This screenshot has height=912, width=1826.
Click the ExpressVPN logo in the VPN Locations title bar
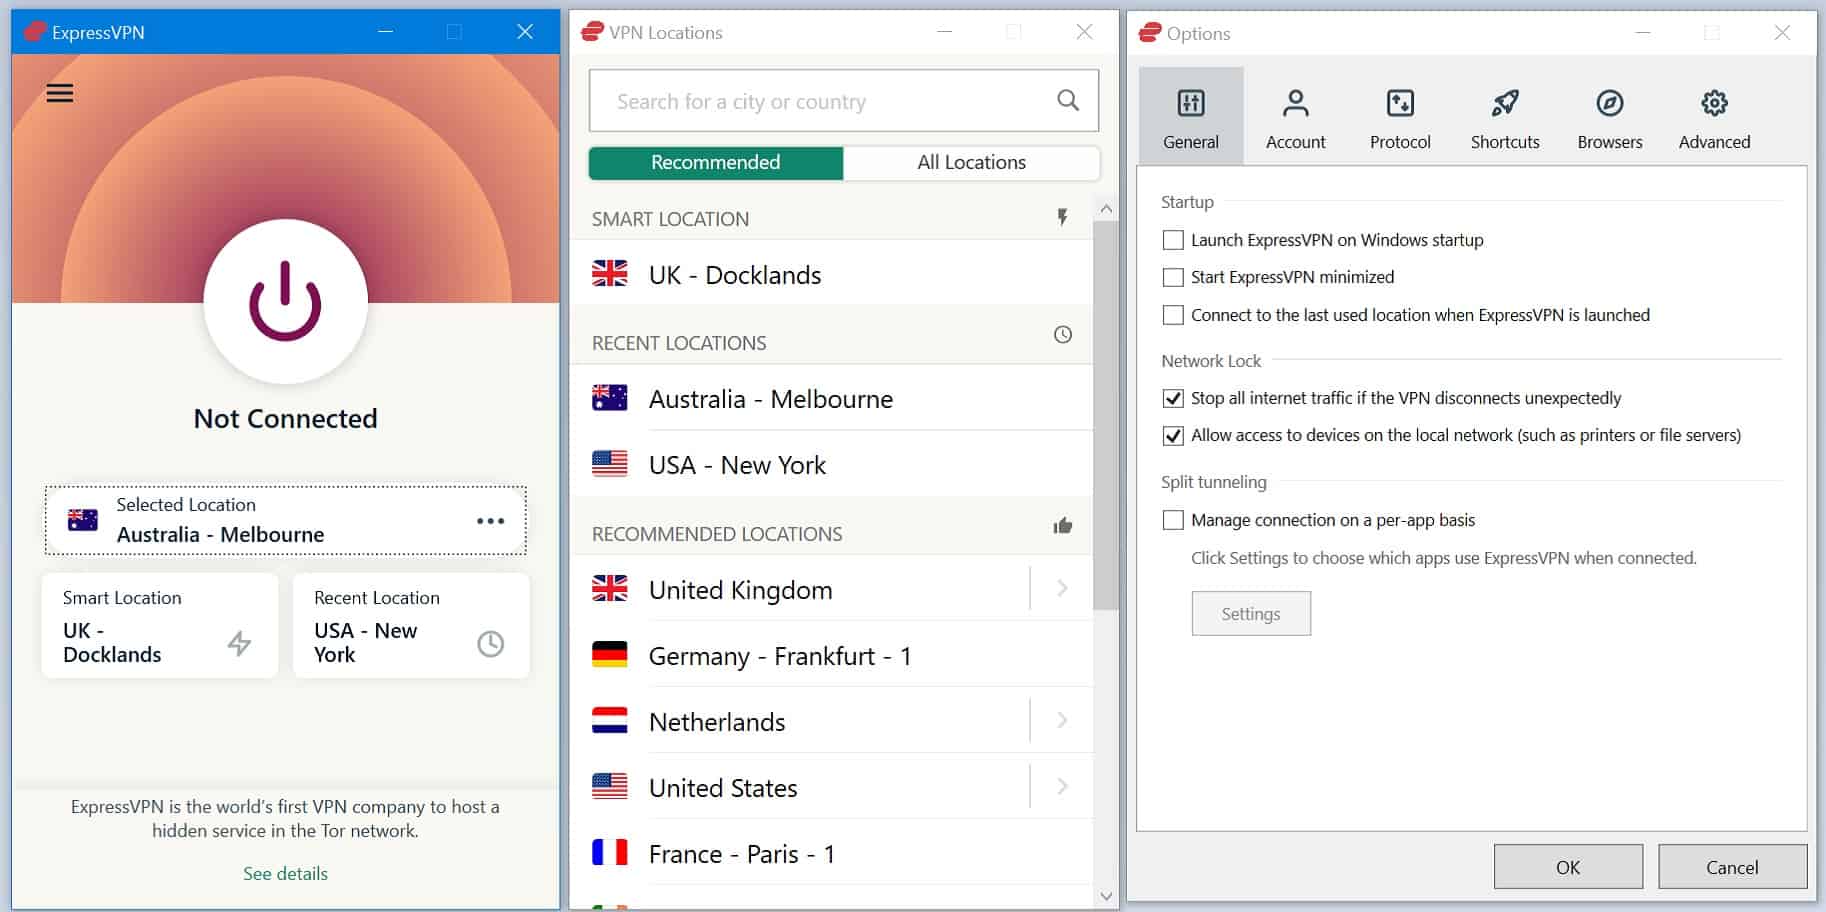click(593, 32)
